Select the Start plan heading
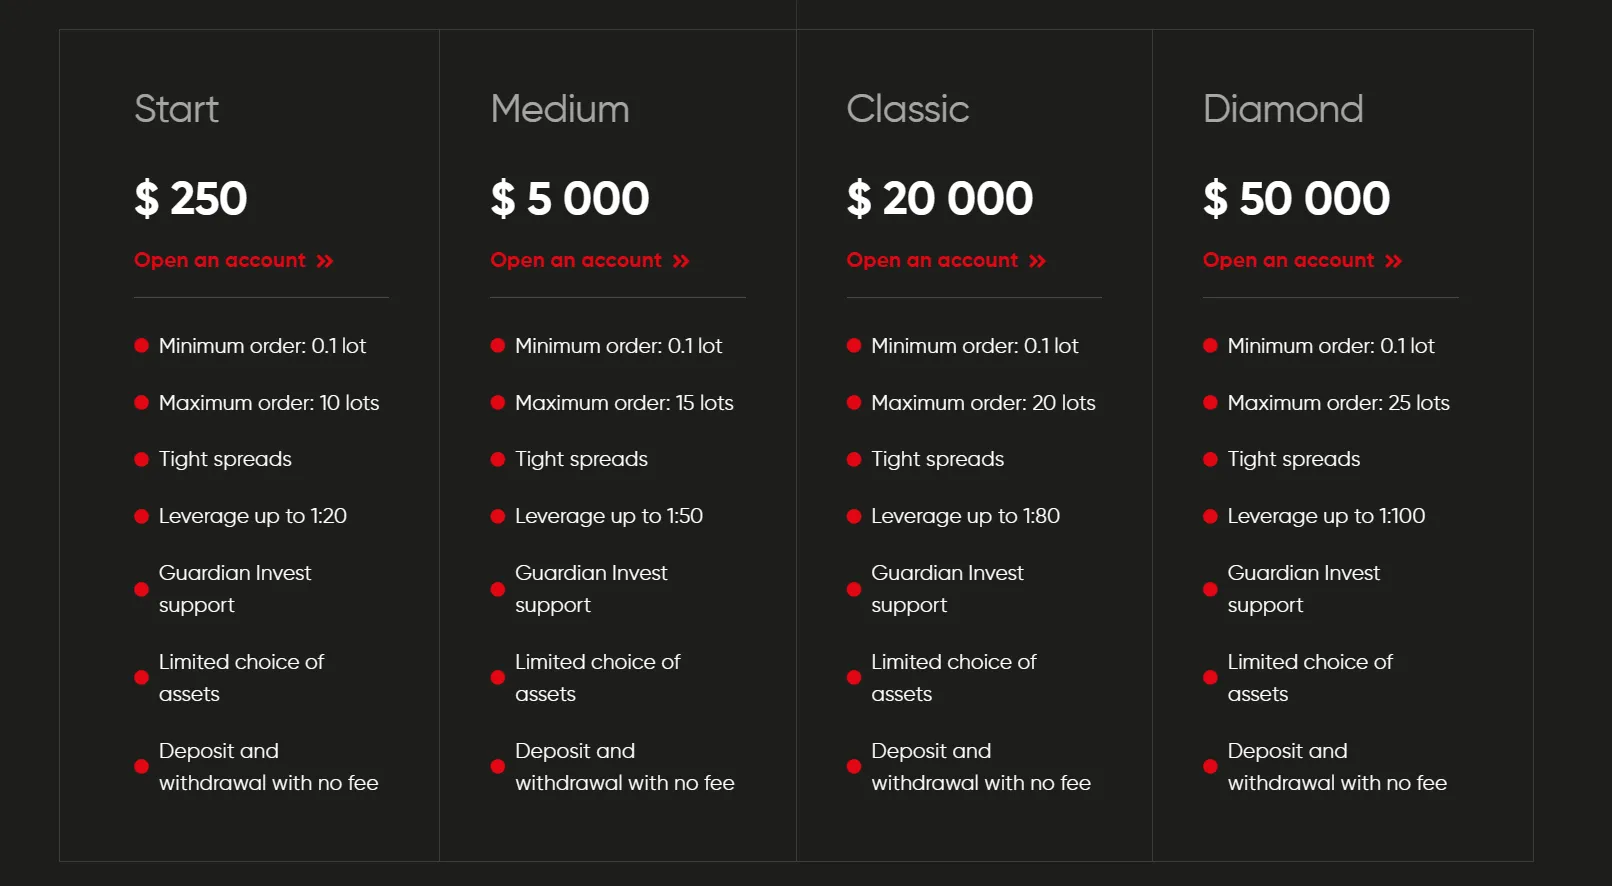 [x=176, y=109]
